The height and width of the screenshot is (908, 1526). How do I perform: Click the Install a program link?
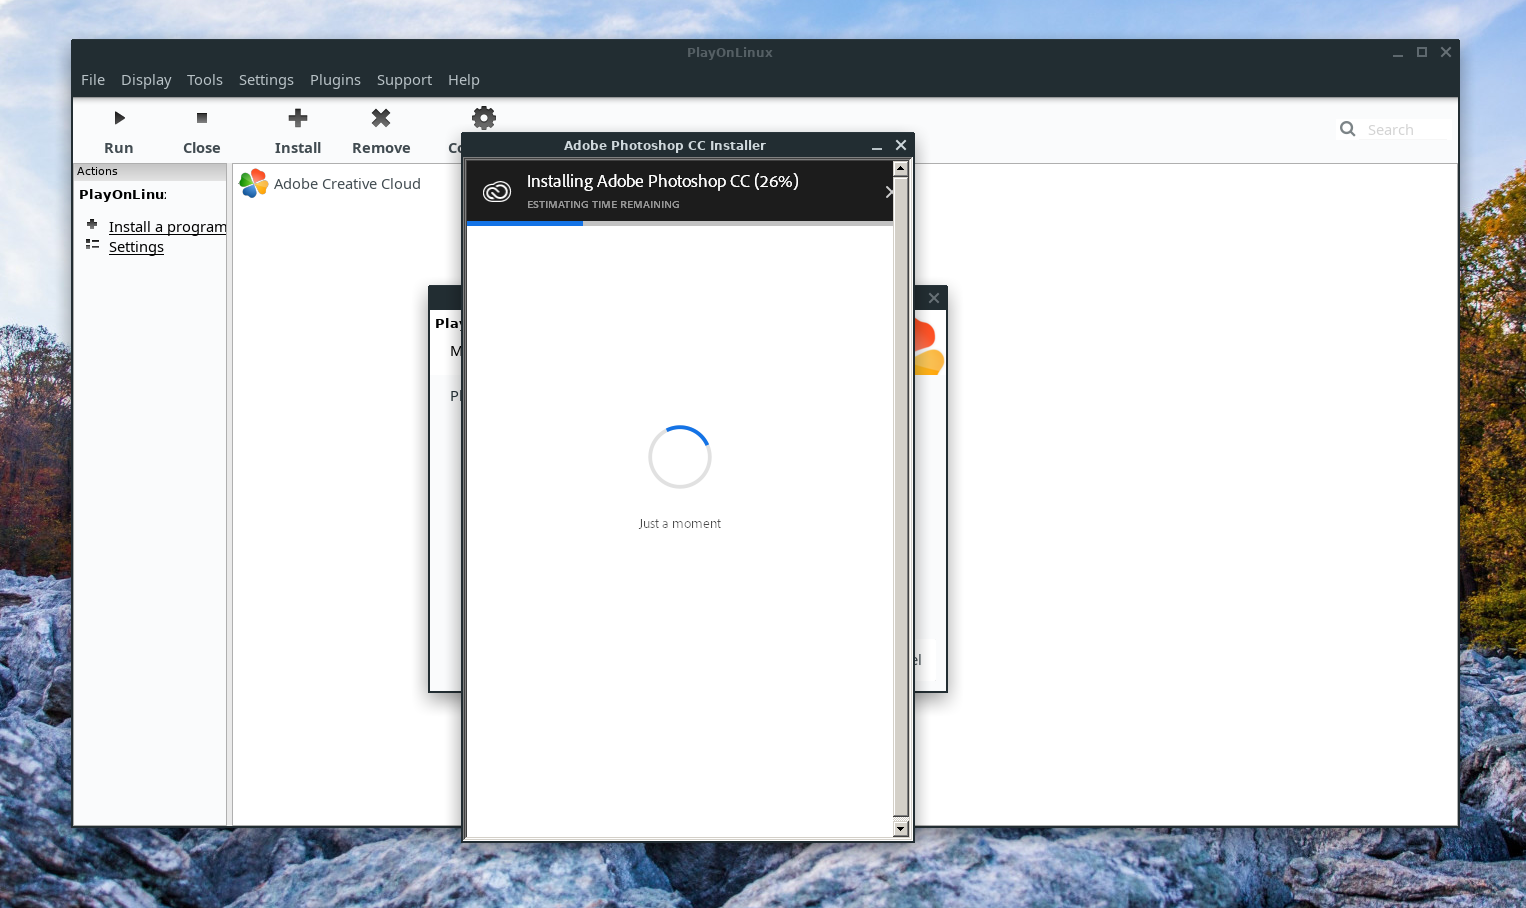pyautogui.click(x=167, y=227)
